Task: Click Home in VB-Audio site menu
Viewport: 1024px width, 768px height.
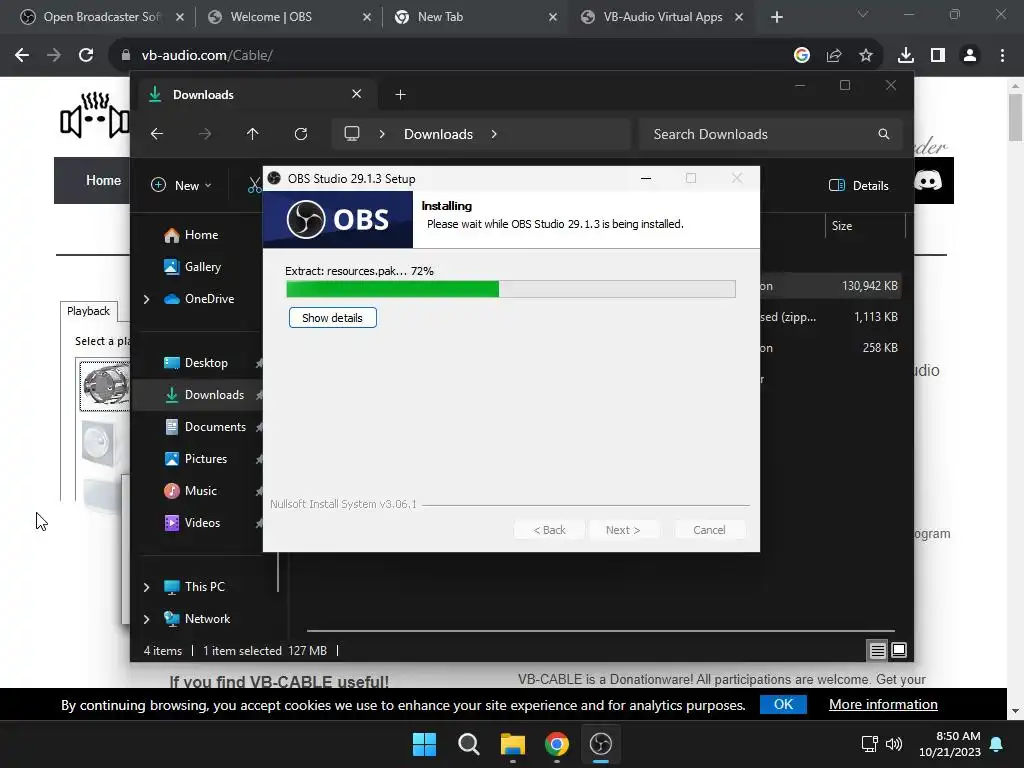Action: [103, 180]
